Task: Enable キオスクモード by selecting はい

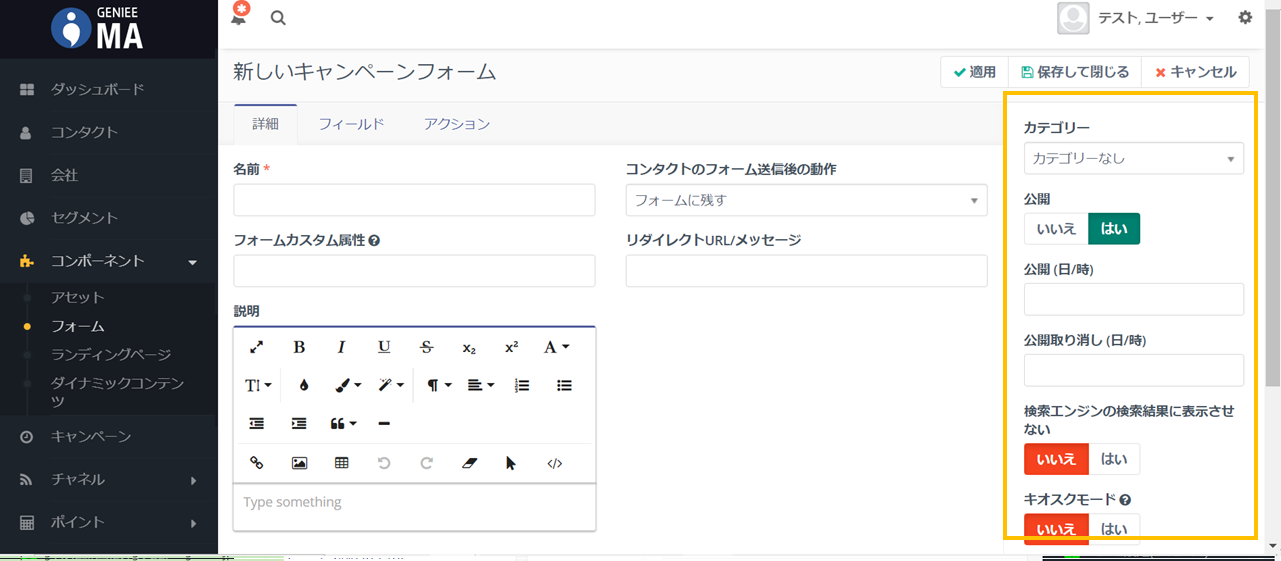Action: coord(1113,528)
